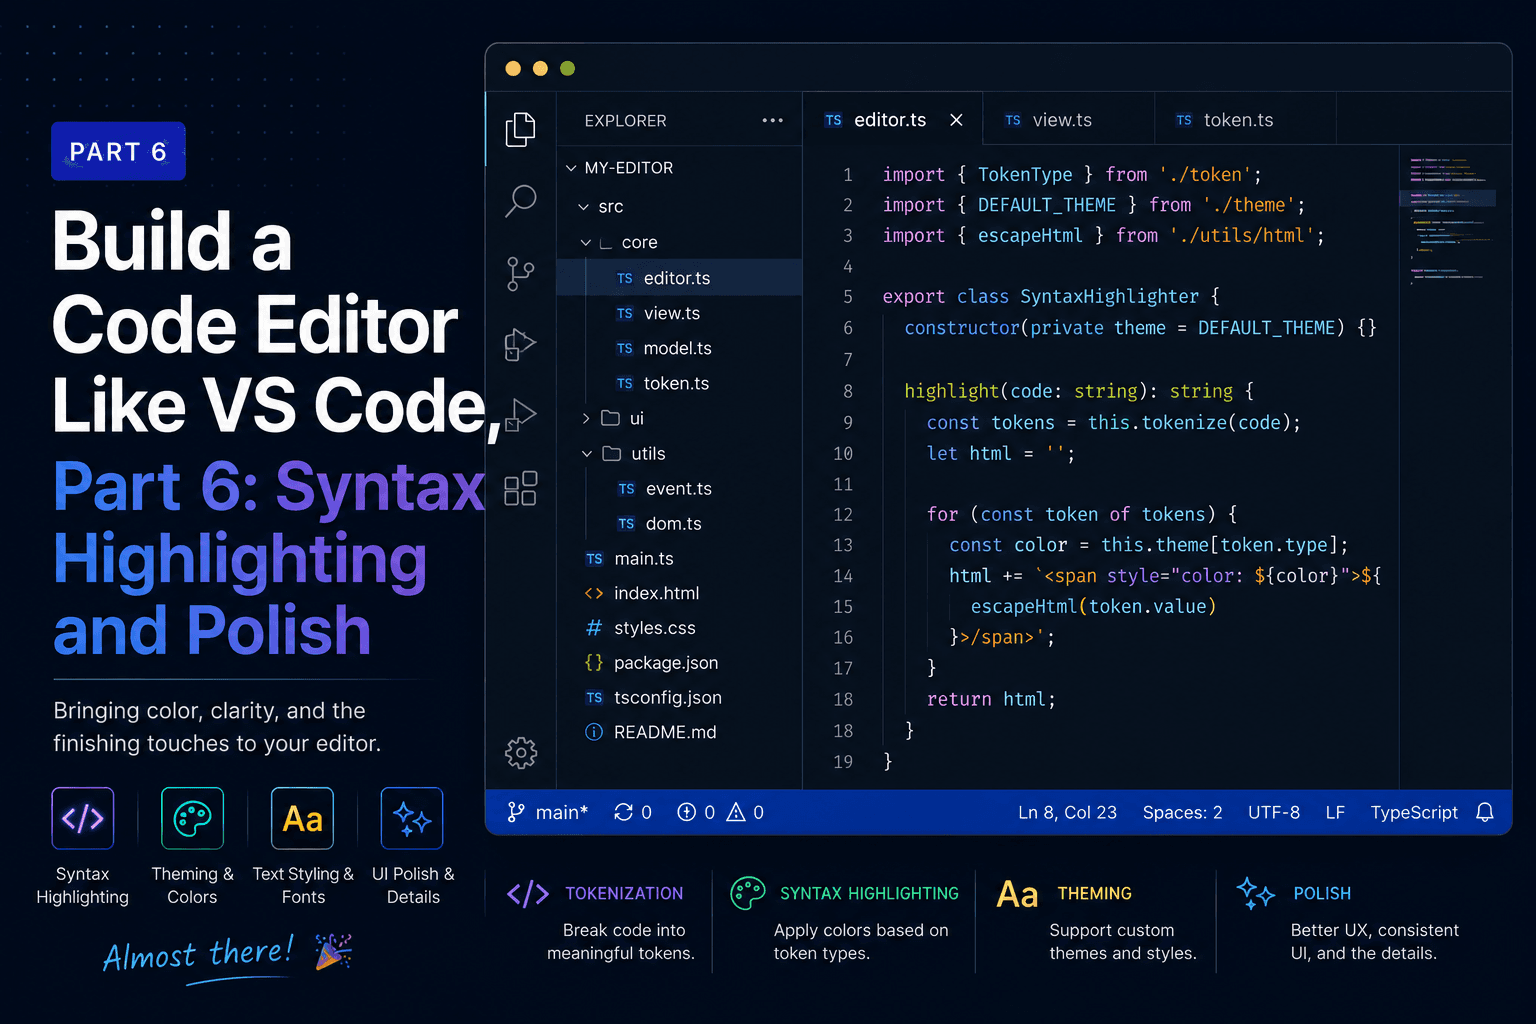Switch to the view.ts tab
This screenshot has width=1536, height=1024.
1069,120
